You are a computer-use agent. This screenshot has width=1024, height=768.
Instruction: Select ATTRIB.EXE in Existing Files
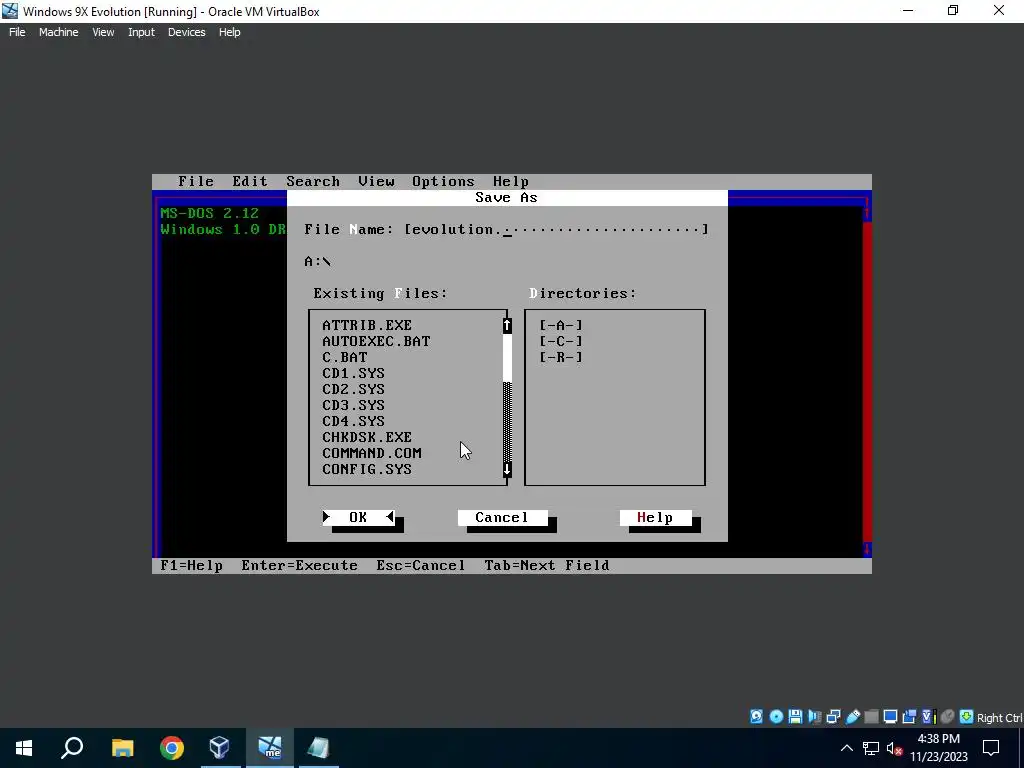pyautogui.click(x=367, y=325)
